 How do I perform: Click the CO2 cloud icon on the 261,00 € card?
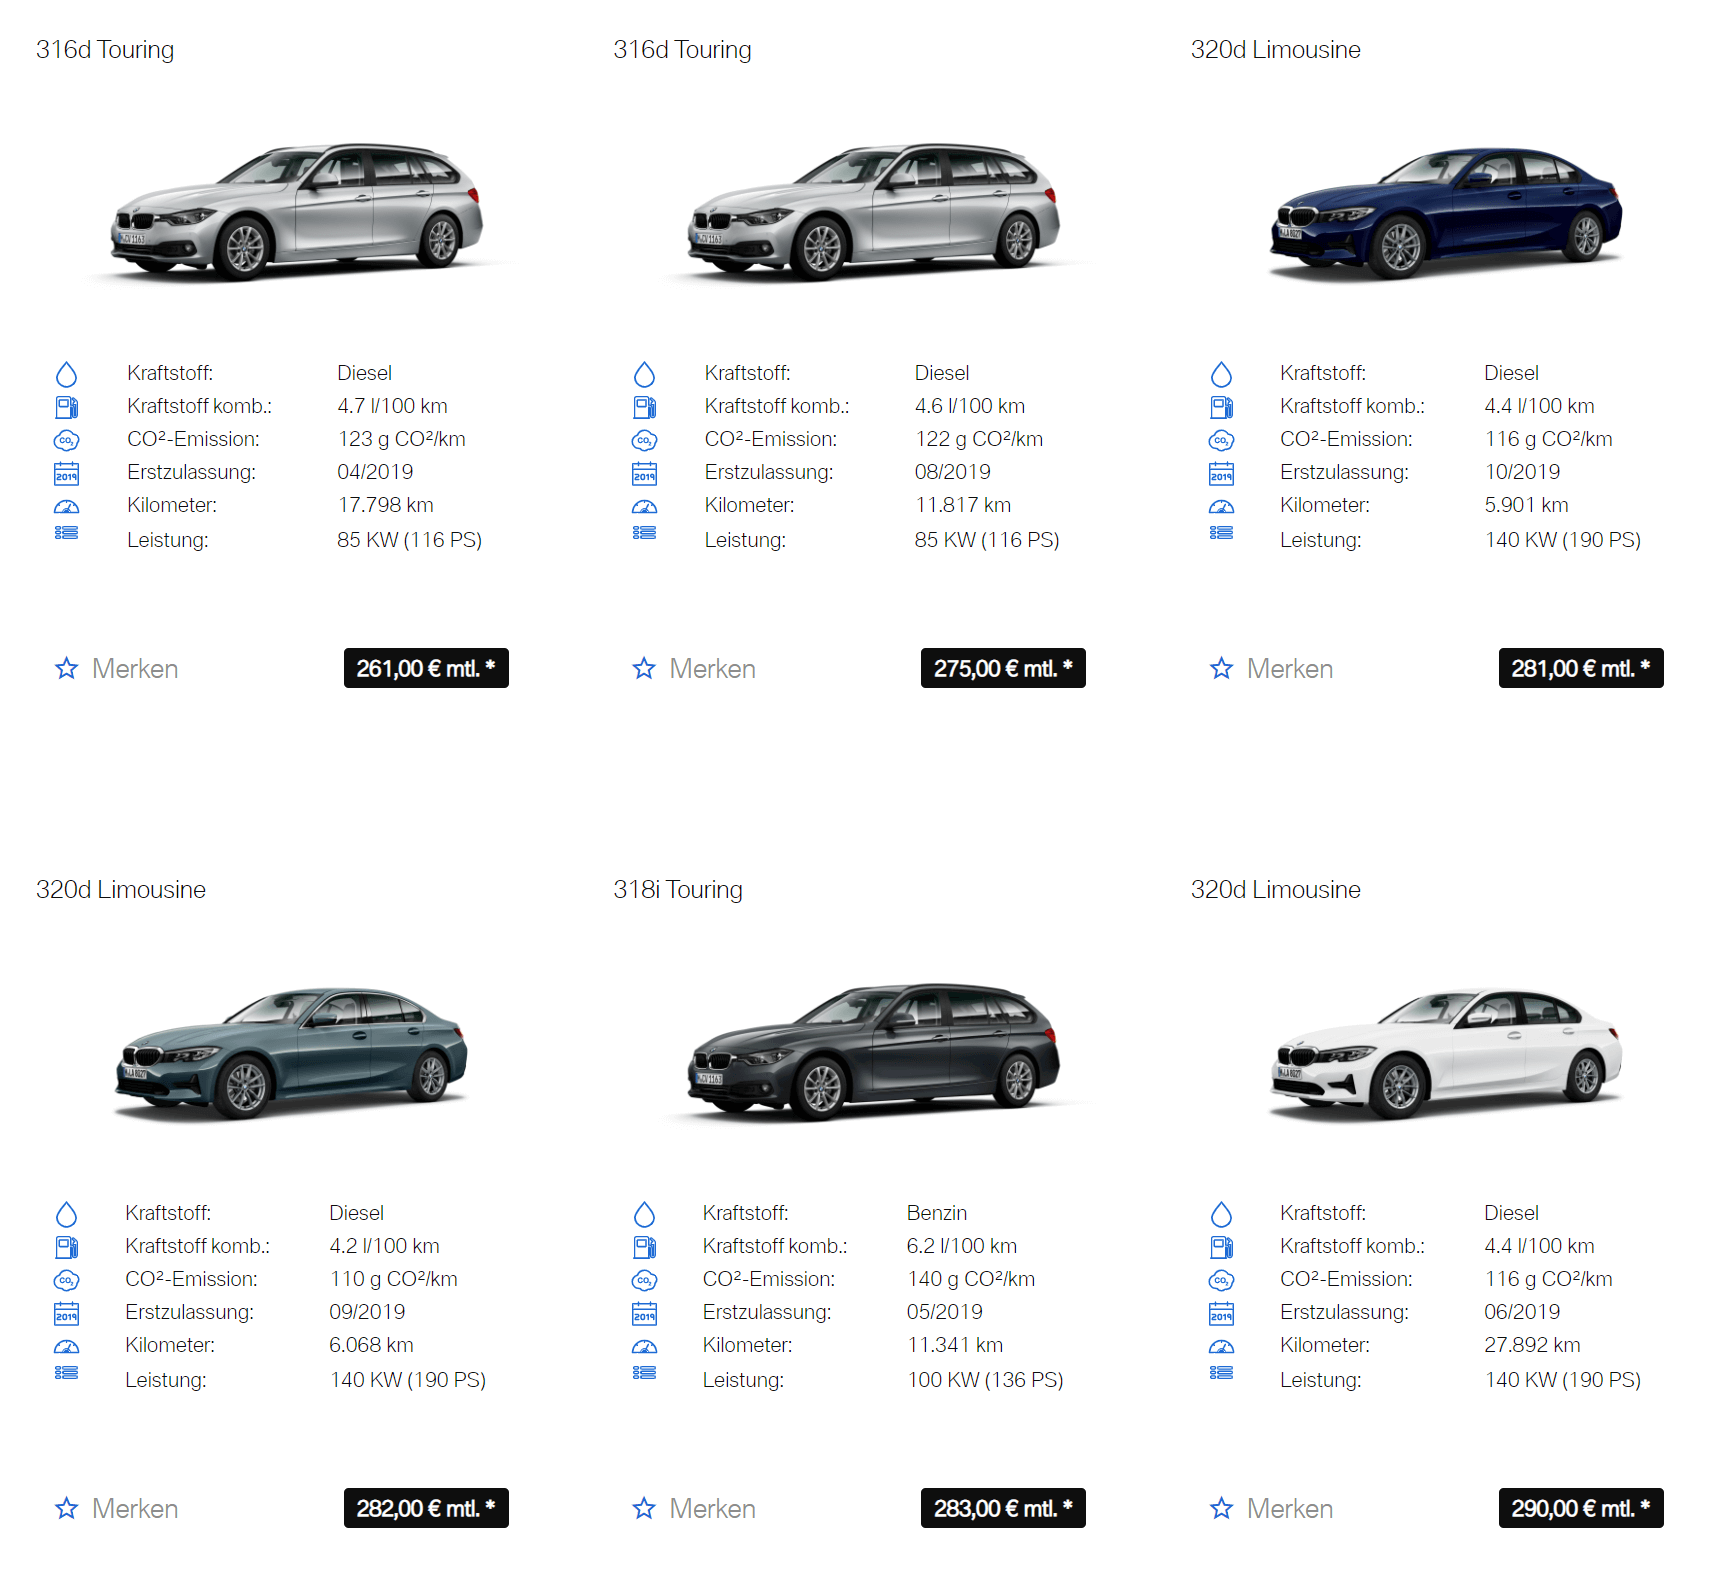(x=66, y=440)
